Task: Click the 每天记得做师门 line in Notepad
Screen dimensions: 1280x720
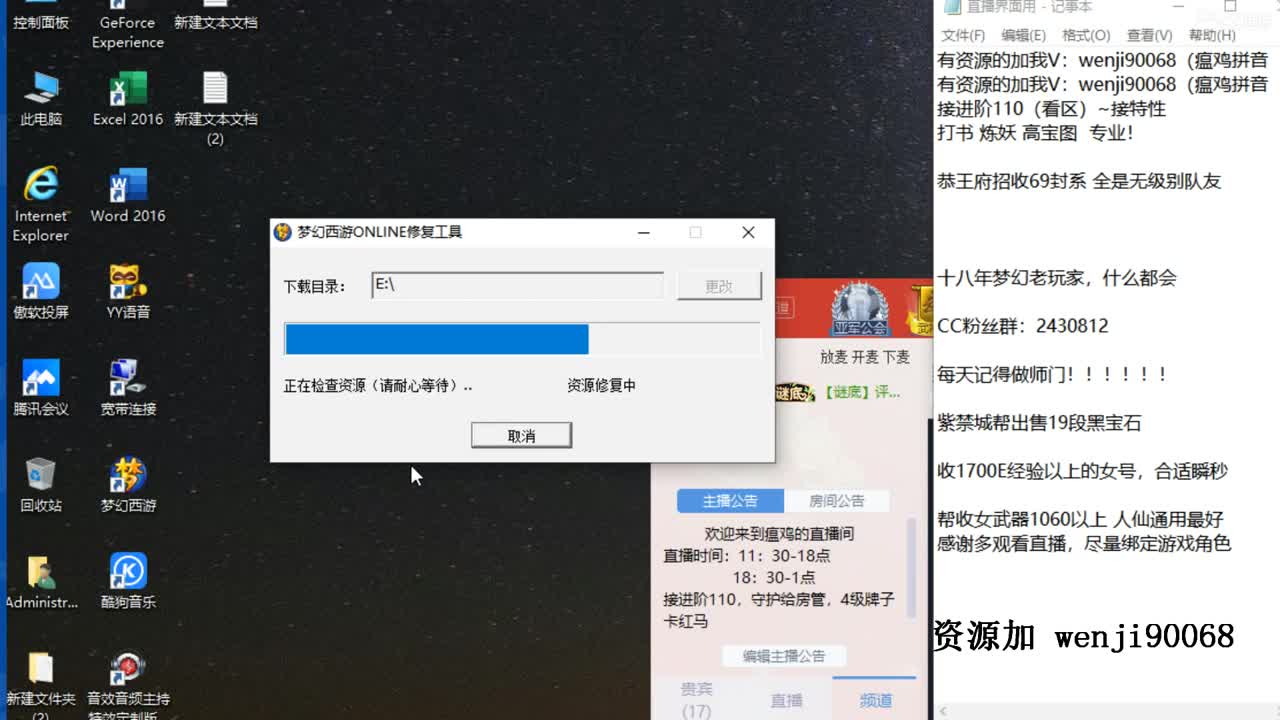Action: click(x=1053, y=374)
